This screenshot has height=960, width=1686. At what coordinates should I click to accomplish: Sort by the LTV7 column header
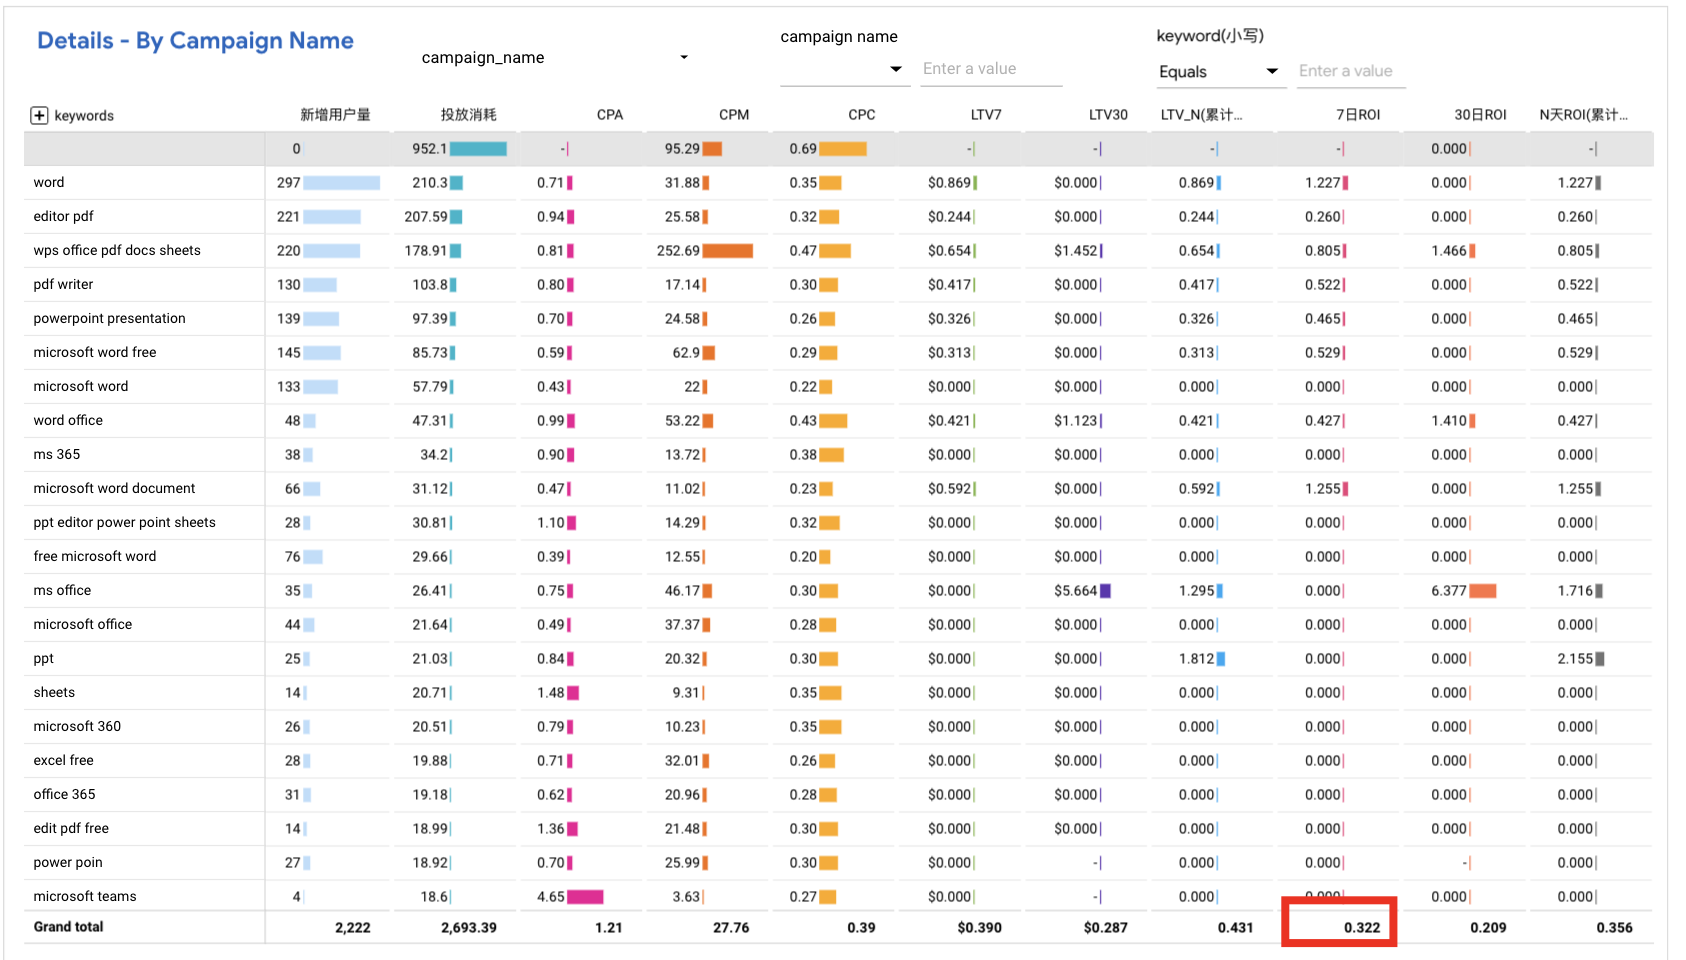tap(986, 115)
